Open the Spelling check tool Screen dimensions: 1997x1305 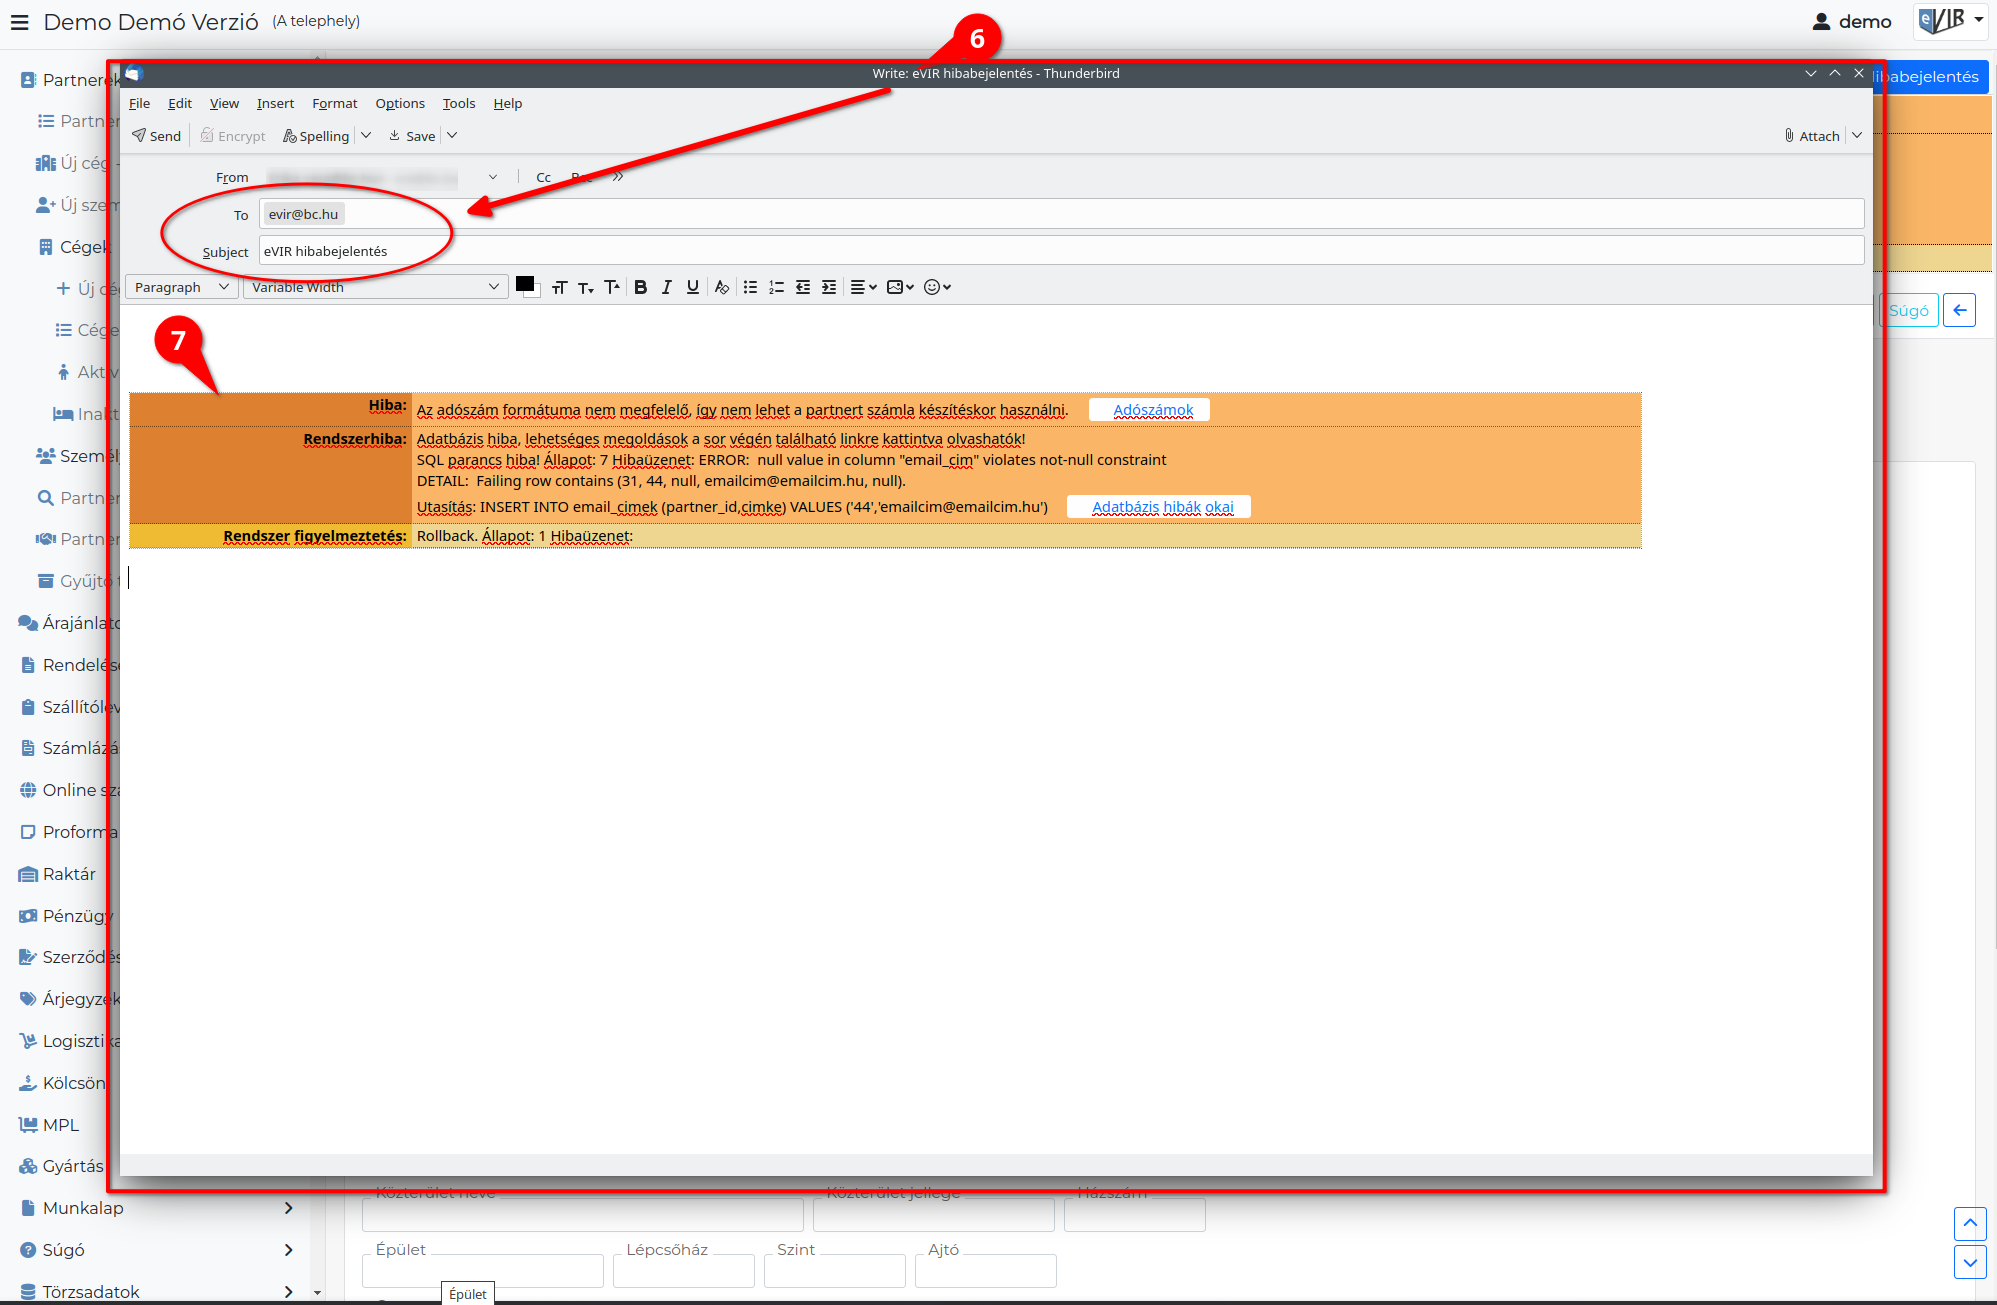point(316,136)
